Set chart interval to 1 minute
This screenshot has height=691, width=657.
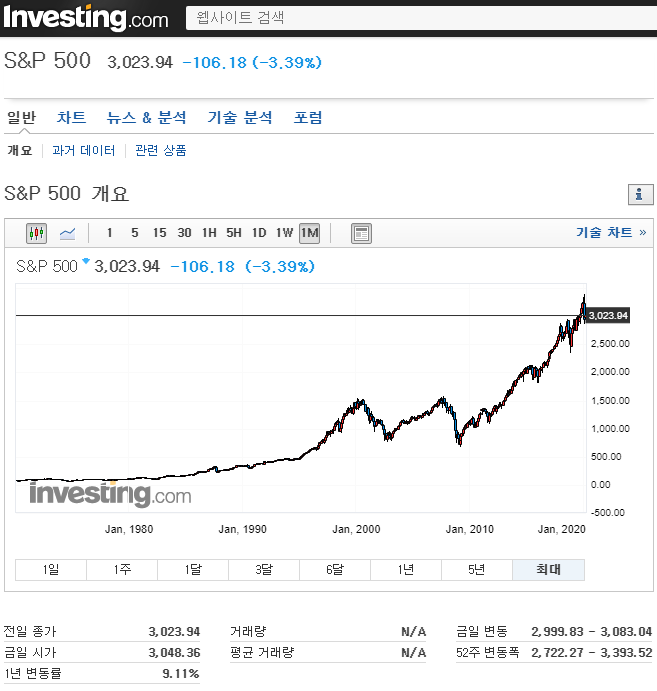[109, 233]
